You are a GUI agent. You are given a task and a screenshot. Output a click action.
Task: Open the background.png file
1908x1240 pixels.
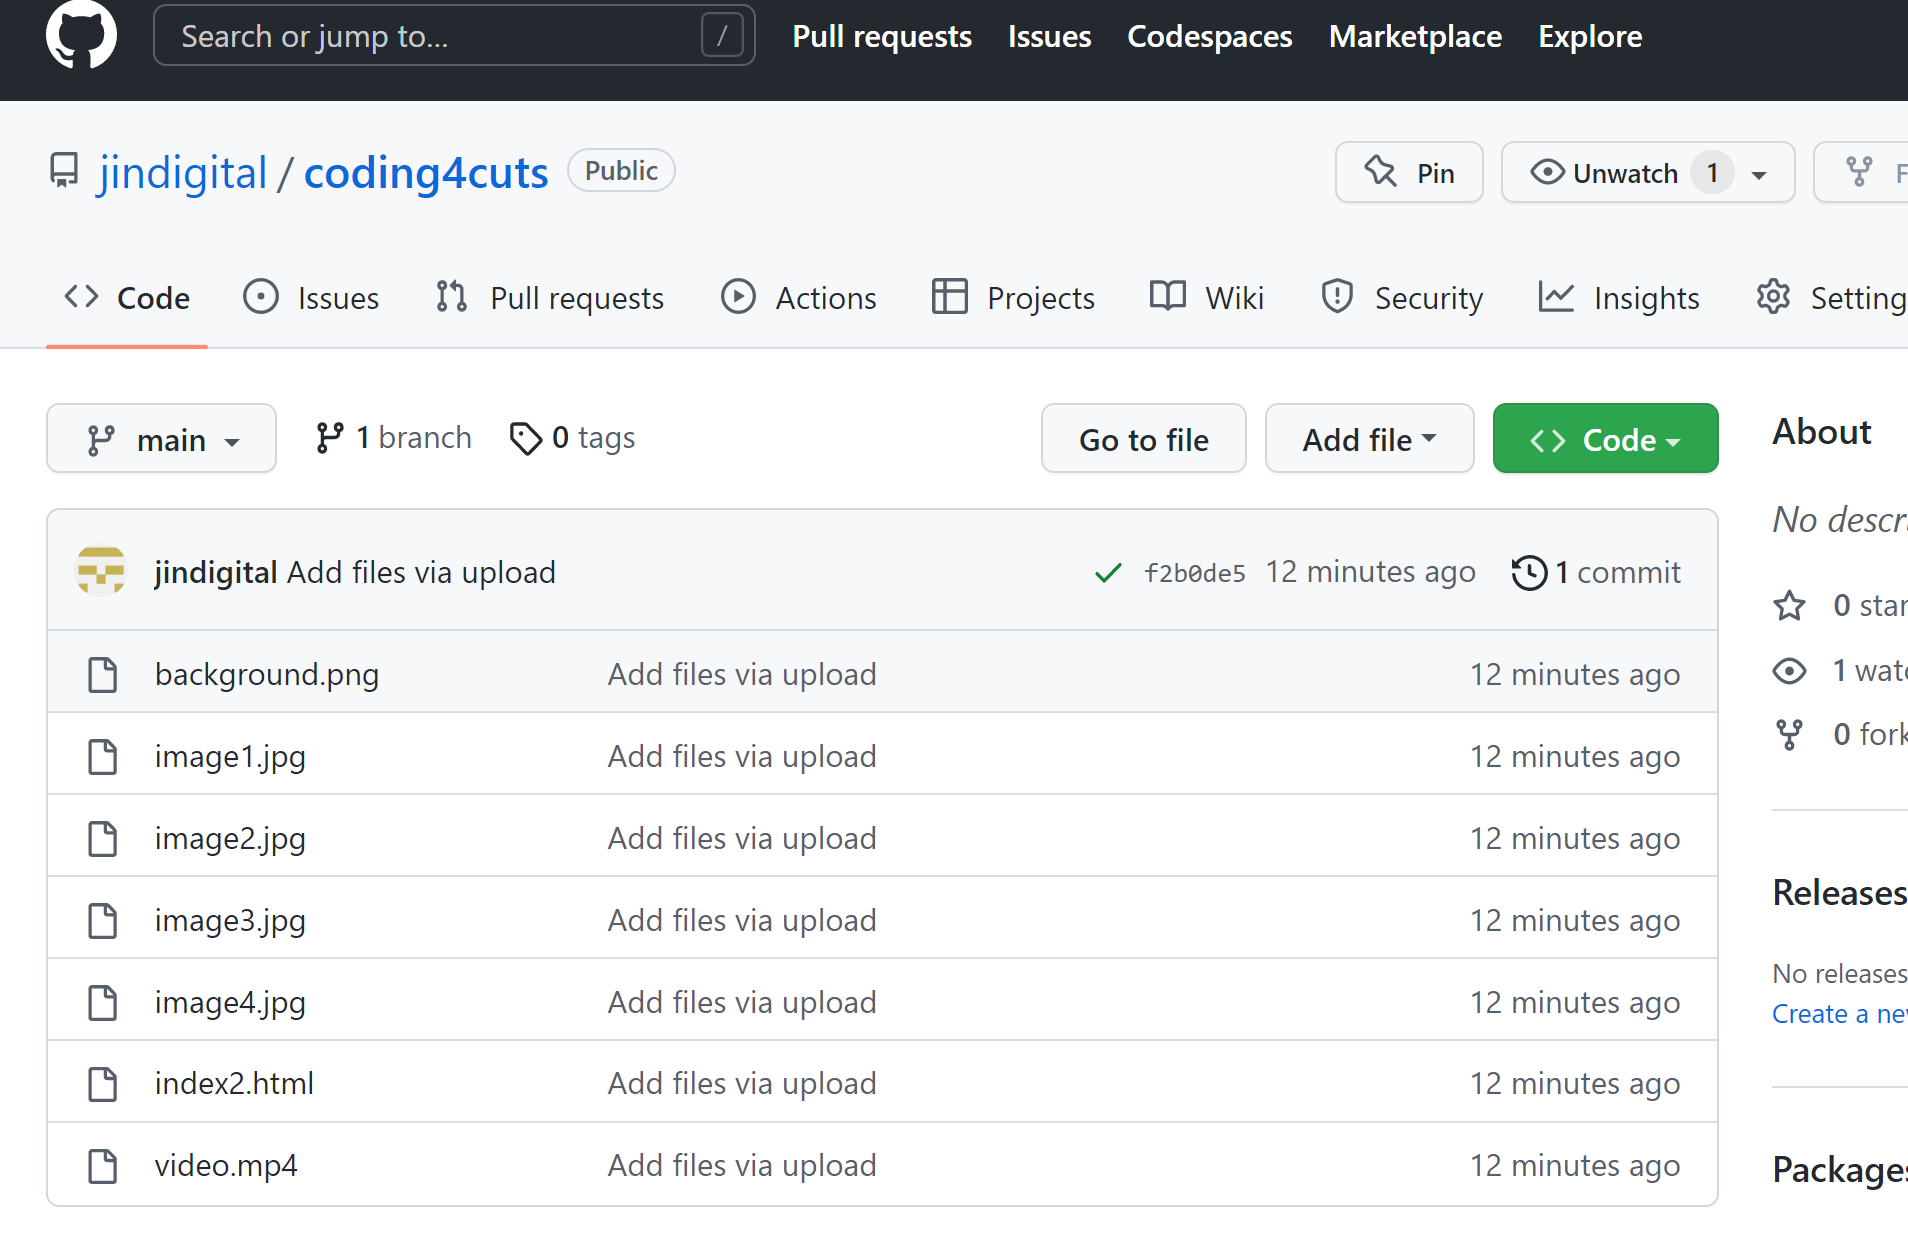pyautogui.click(x=267, y=675)
